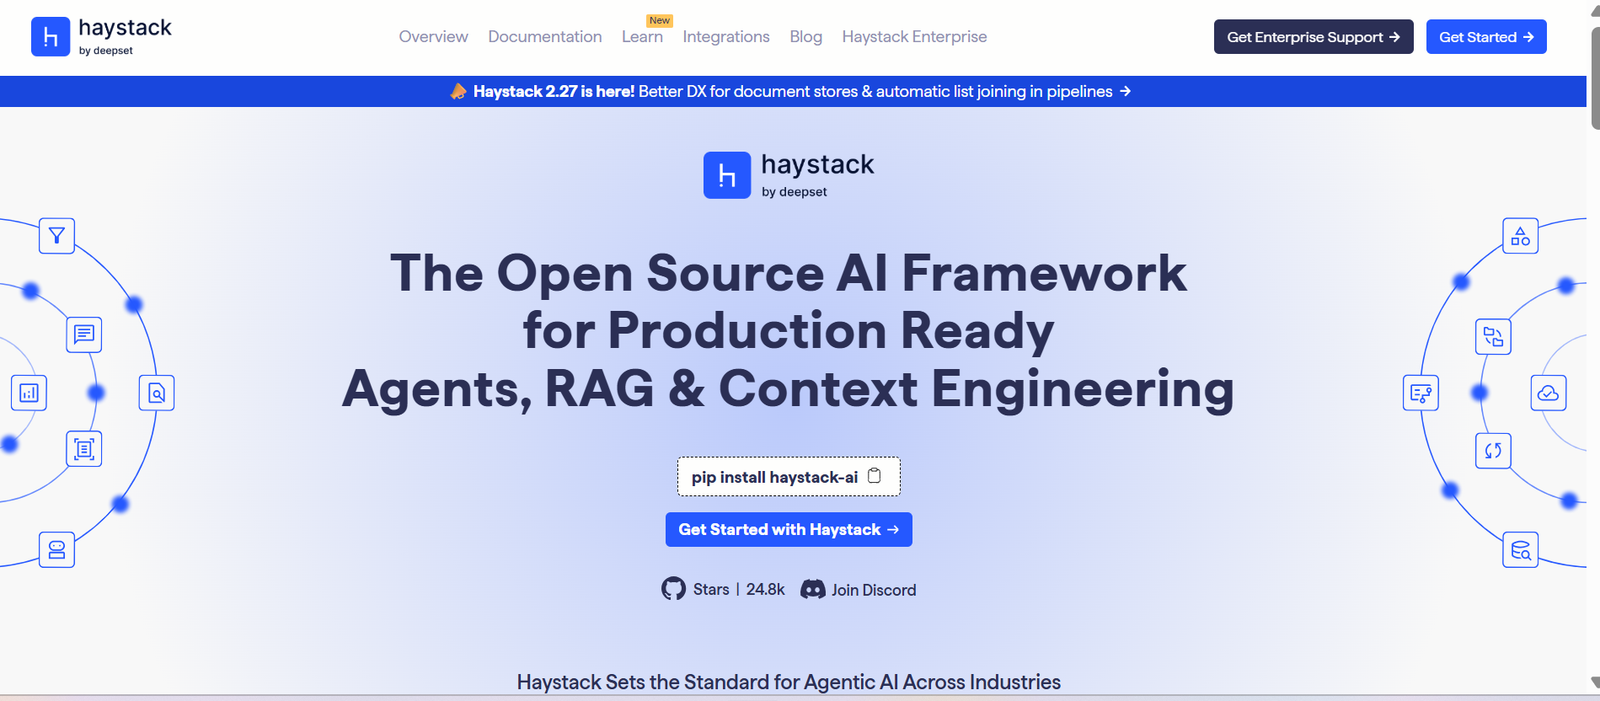Open the Learn menu item
The height and width of the screenshot is (701, 1600).
pyautogui.click(x=642, y=37)
